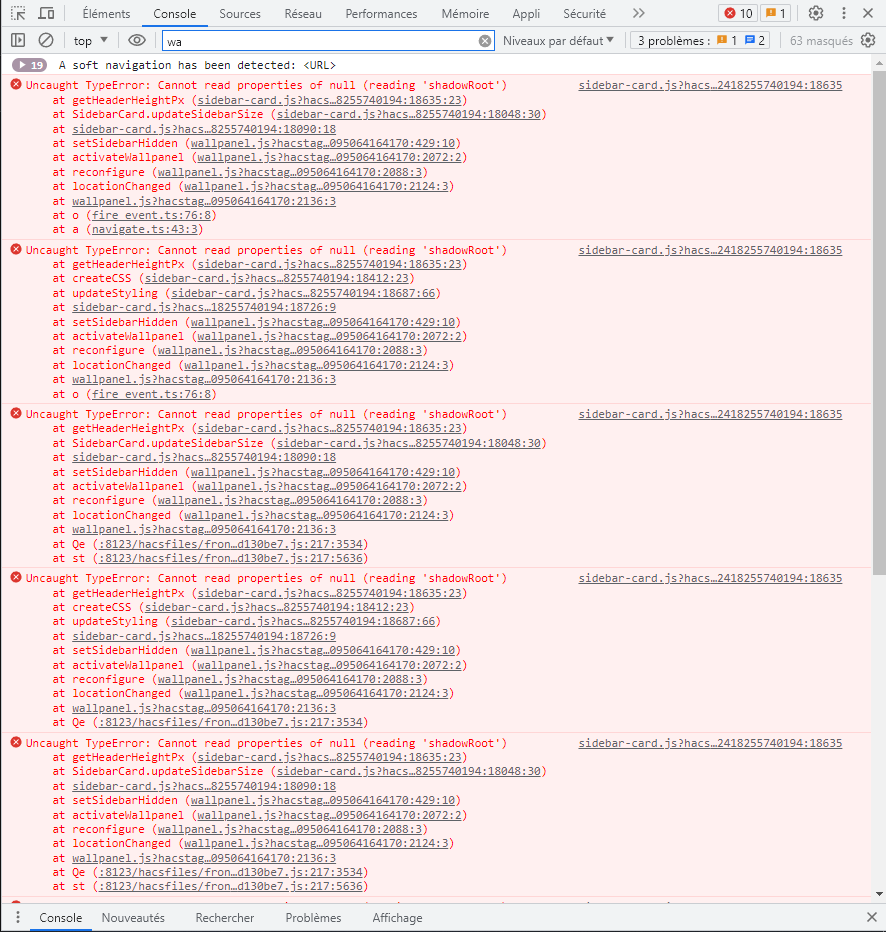Open the 'top' frame context dropdown

[x=89, y=40]
